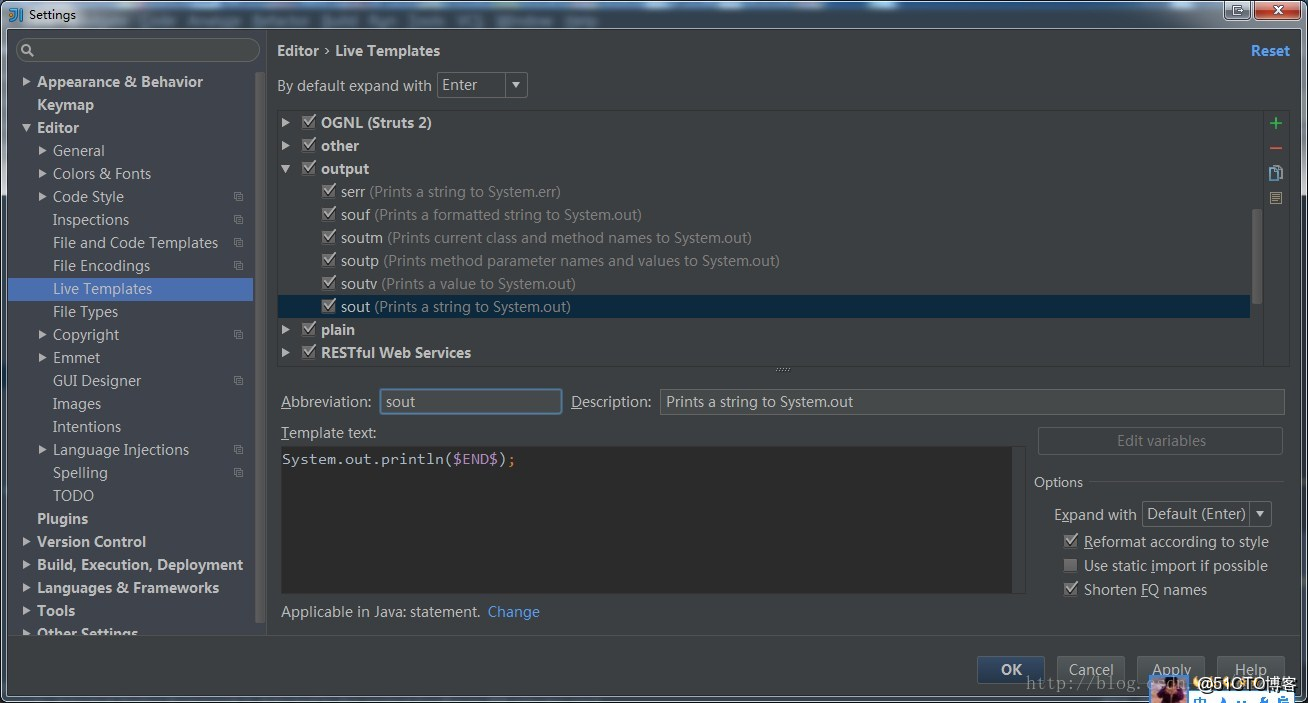Expand the Emmet settings node

43,358
